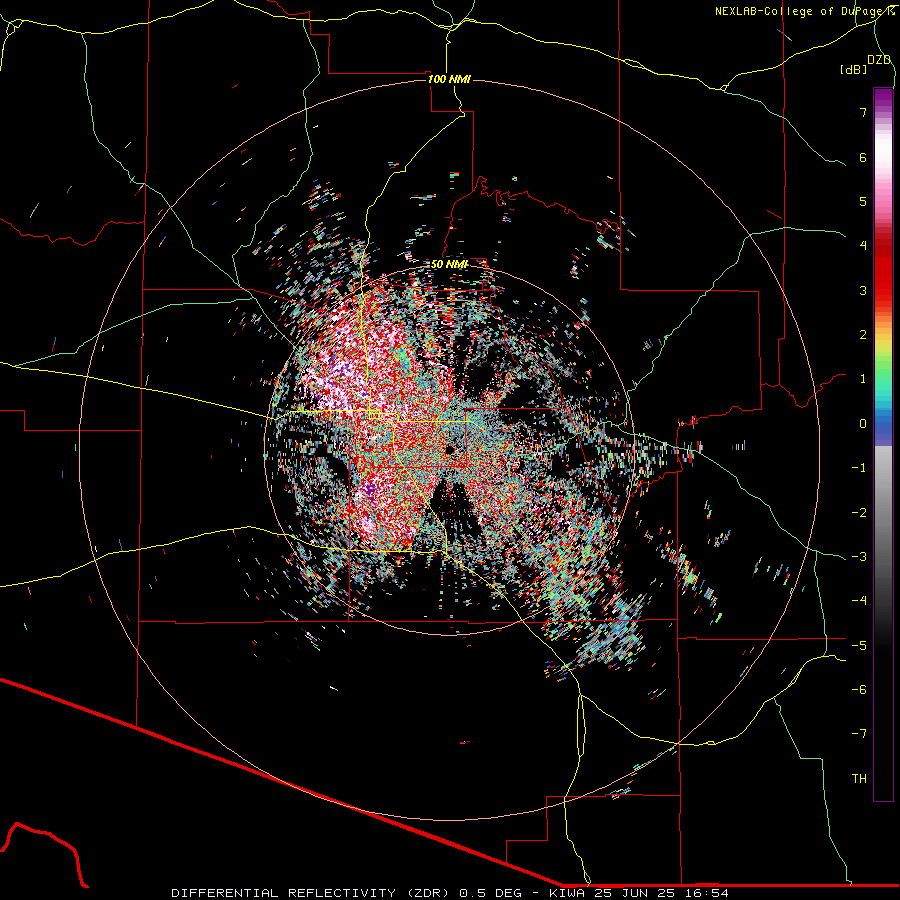Select the "4" scale label
This screenshot has height=900, width=900.
coord(863,246)
